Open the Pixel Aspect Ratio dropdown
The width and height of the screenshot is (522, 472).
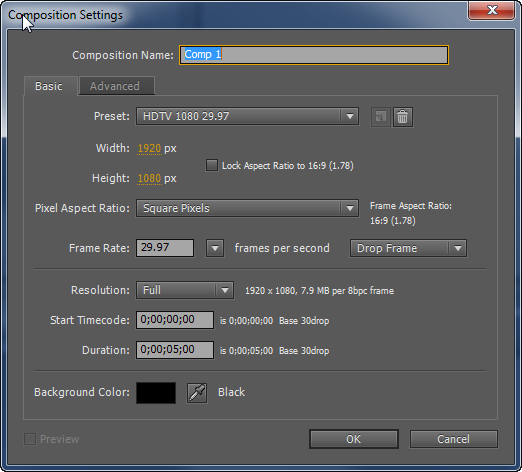[x=247, y=208]
